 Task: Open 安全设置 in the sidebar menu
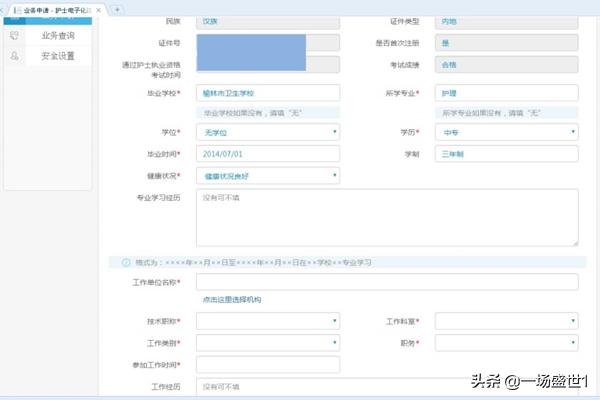[57, 56]
